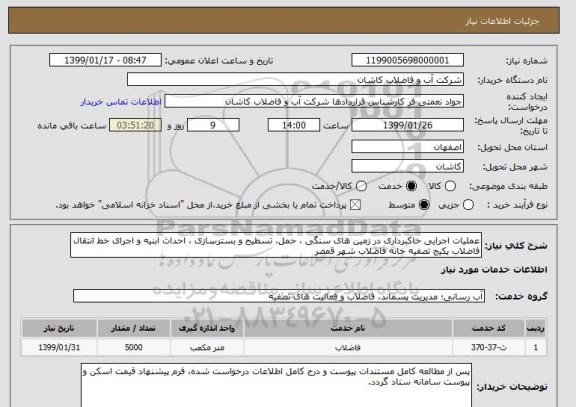Viewport: 576px width, 407px height.
Task: Choose the متوسط purchase type radio
Action: [424, 205]
